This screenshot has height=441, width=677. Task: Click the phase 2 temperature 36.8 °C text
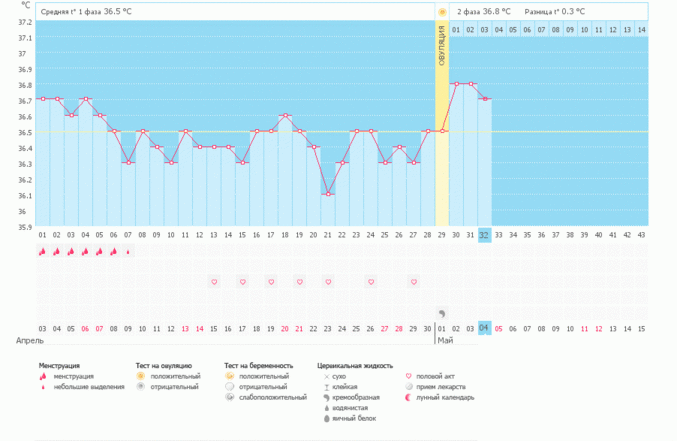(484, 12)
